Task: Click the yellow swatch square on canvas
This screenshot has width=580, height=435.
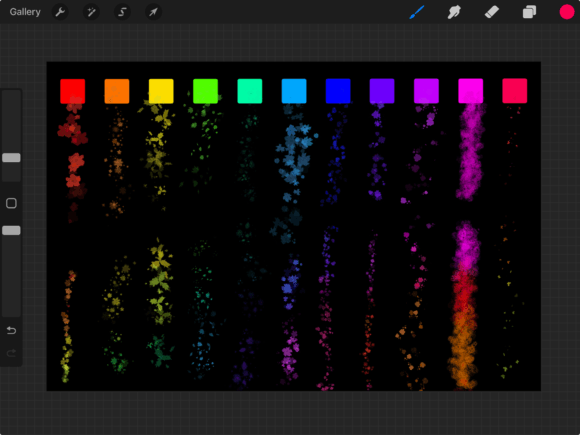Action: (x=161, y=91)
